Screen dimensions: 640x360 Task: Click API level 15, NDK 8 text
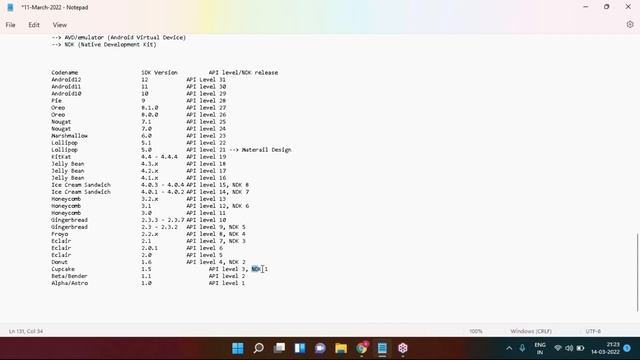point(218,185)
